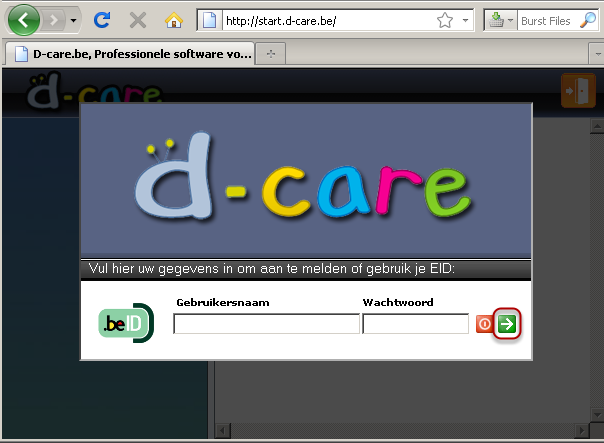This screenshot has width=604, height=443.
Task: Click the address bar showing start.d-care.be
Action: [x=320, y=20]
